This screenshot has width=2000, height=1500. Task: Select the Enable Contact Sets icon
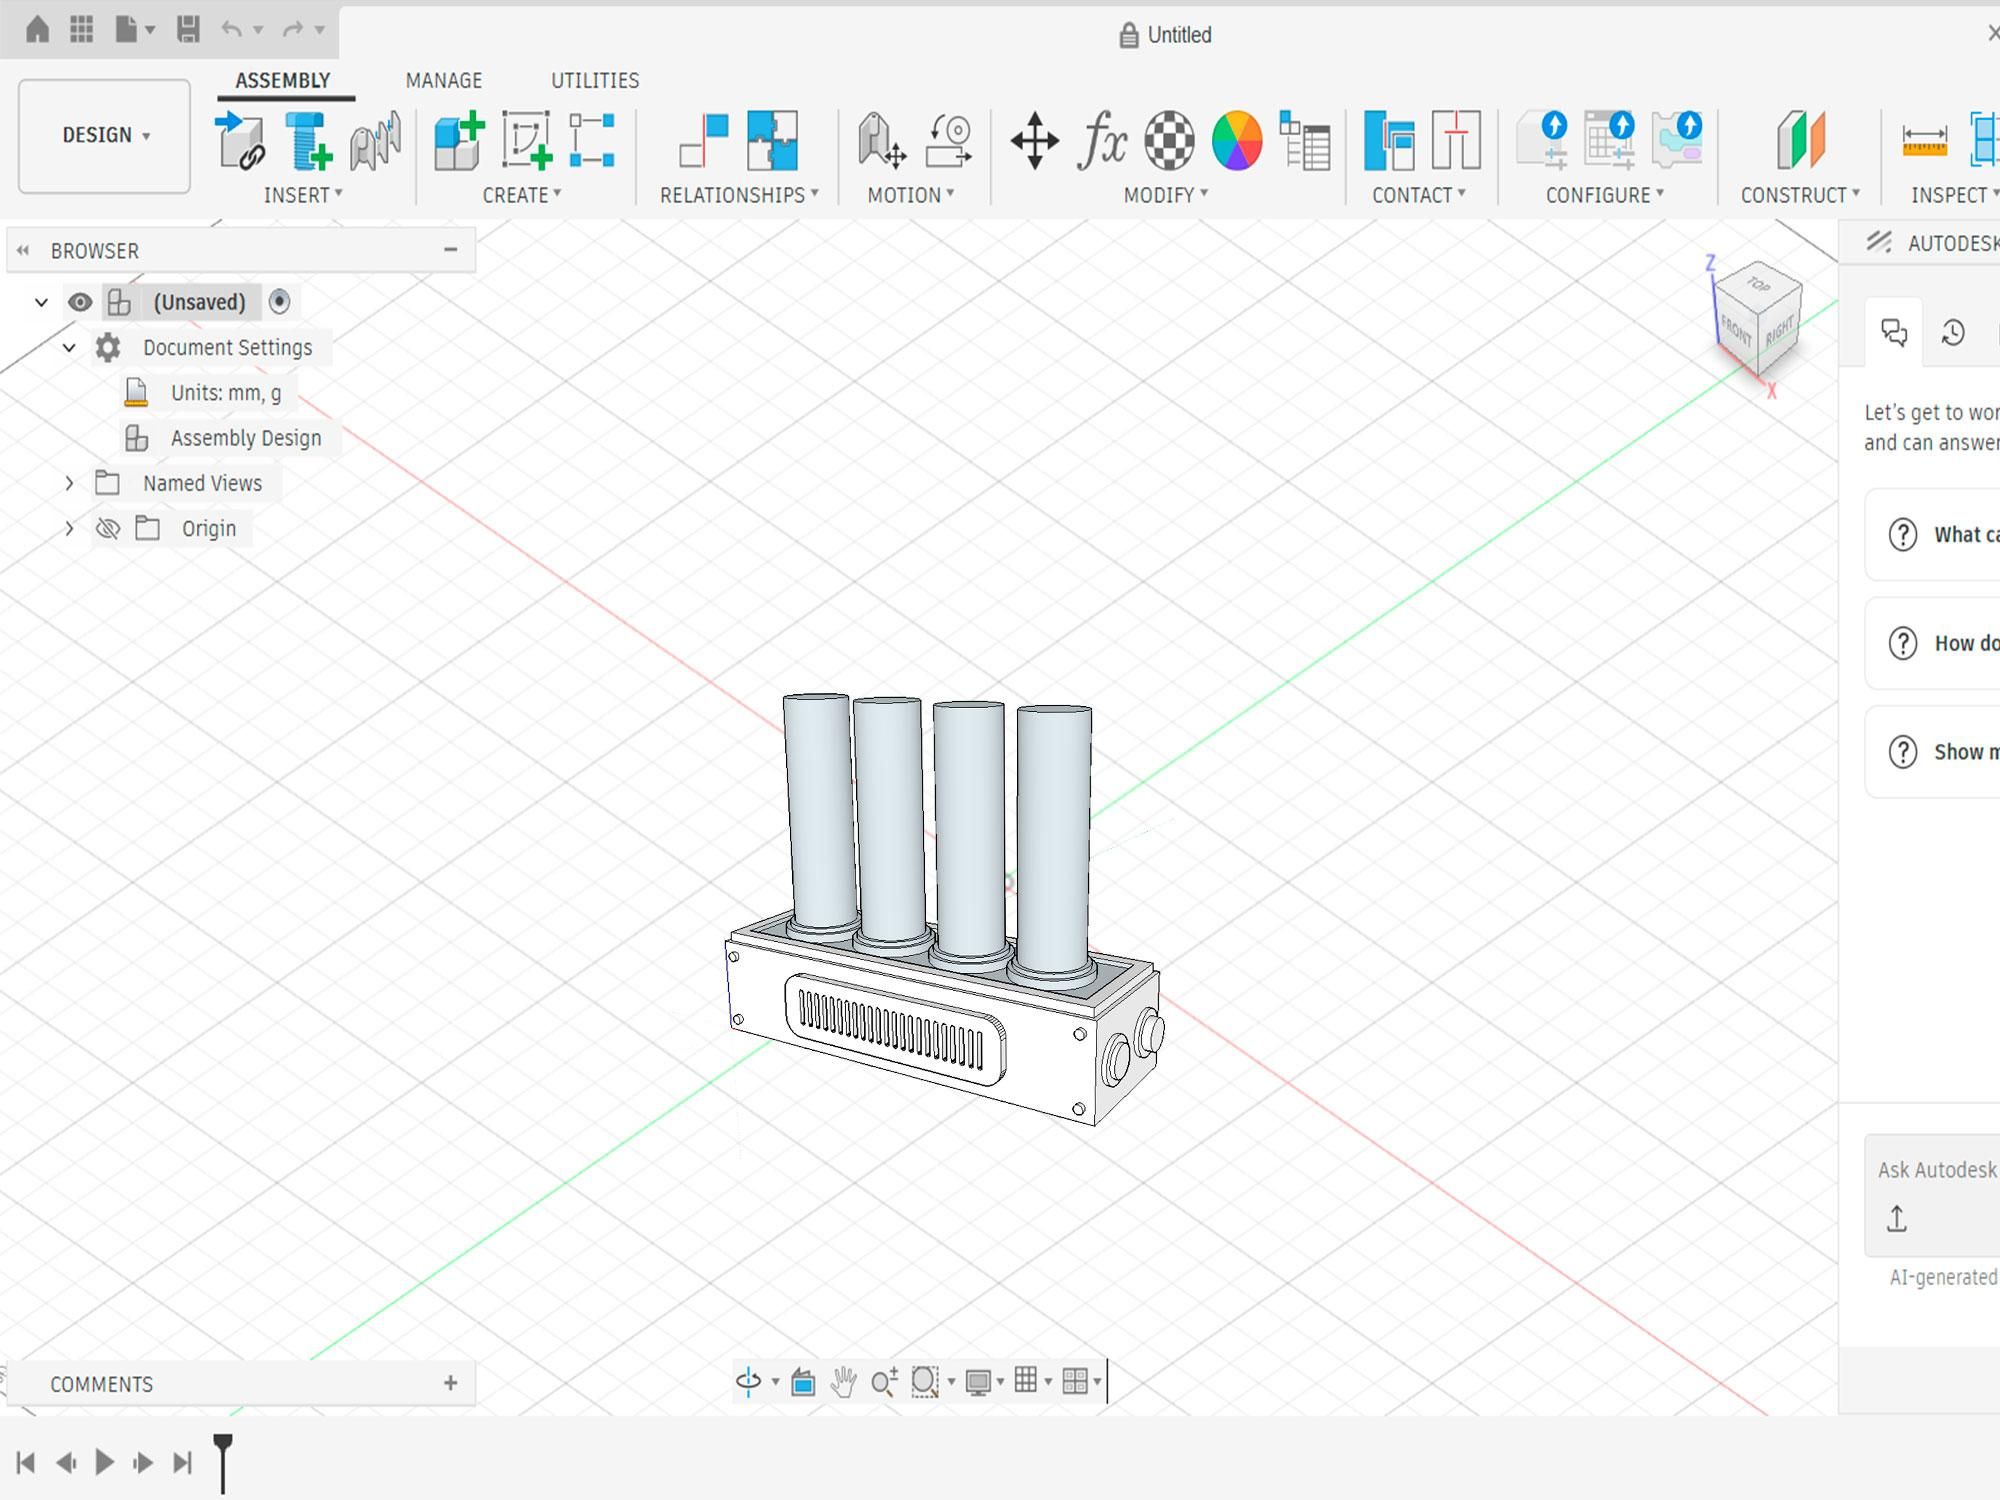(x=1389, y=140)
